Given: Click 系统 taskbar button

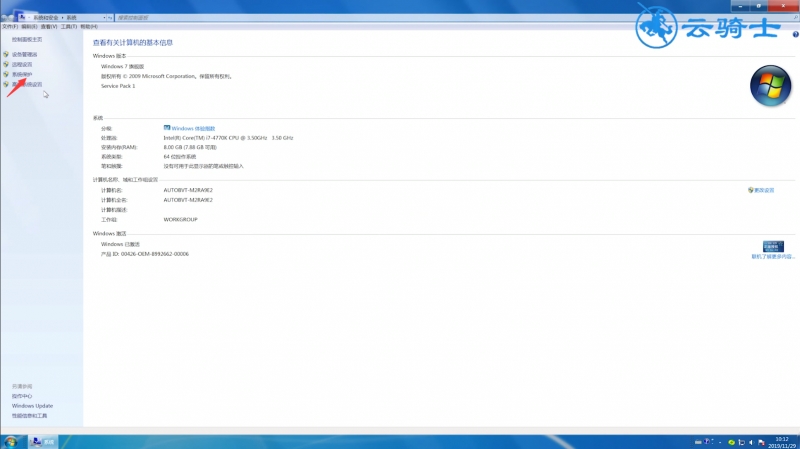Looking at the screenshot, I should point(43,442).
